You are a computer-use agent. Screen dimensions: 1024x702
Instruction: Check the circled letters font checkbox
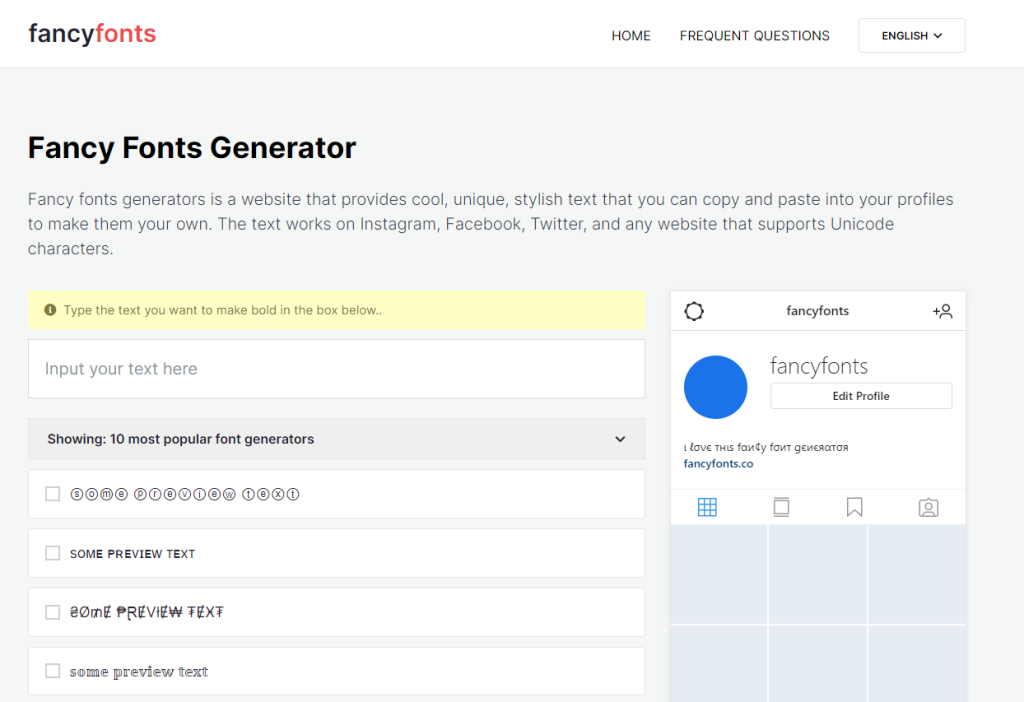[x=53, y=494]
